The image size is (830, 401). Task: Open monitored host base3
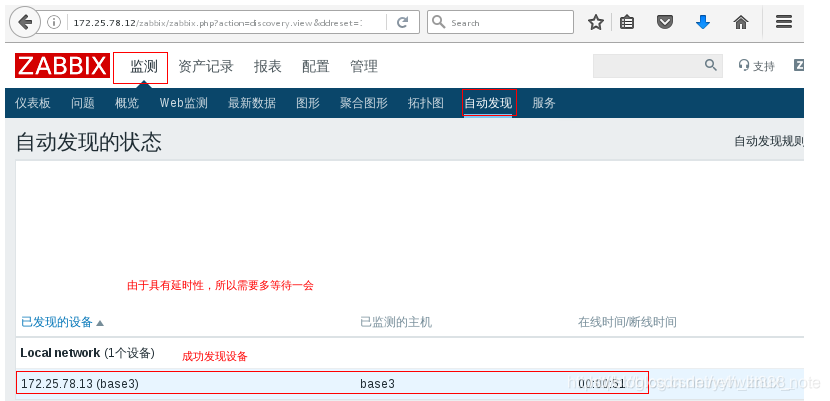coord(377,384)
